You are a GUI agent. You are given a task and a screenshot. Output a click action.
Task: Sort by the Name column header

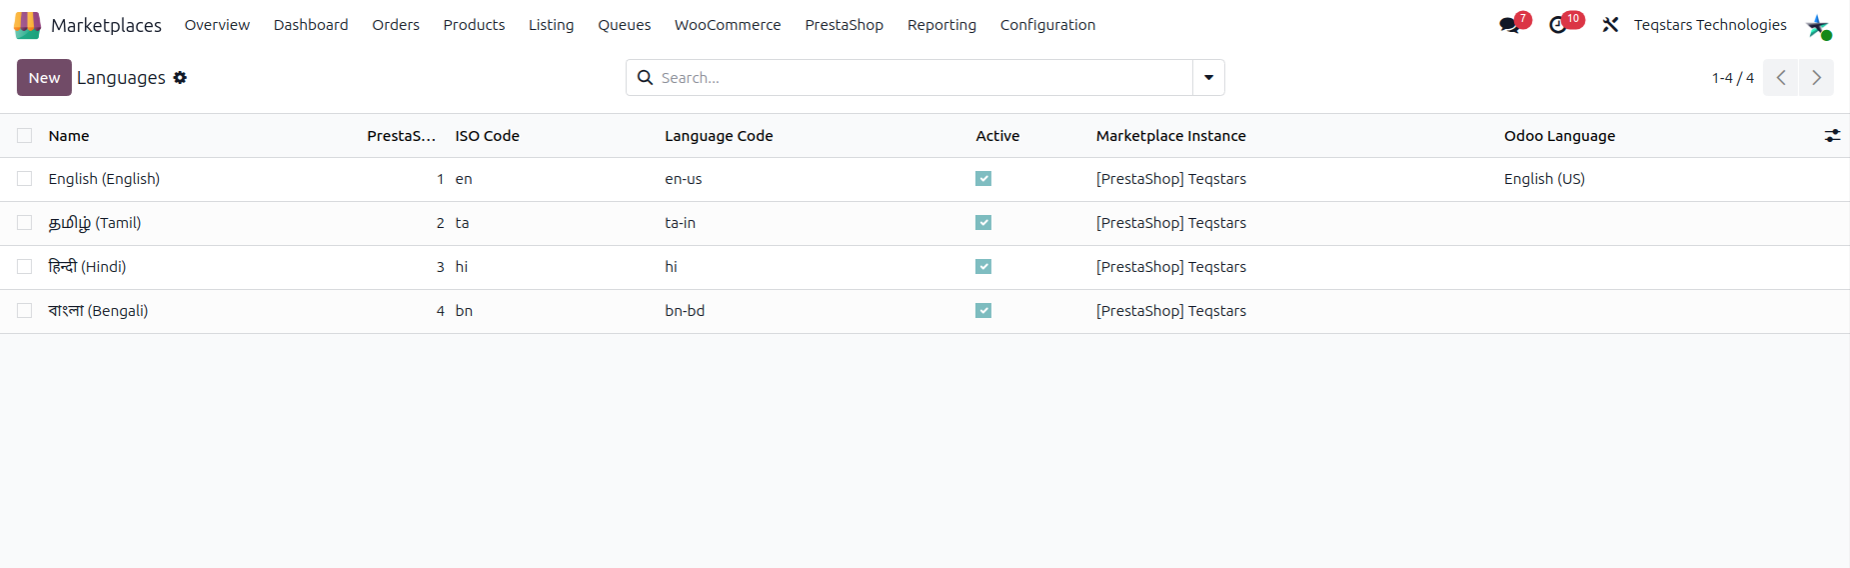click(69, 136)
